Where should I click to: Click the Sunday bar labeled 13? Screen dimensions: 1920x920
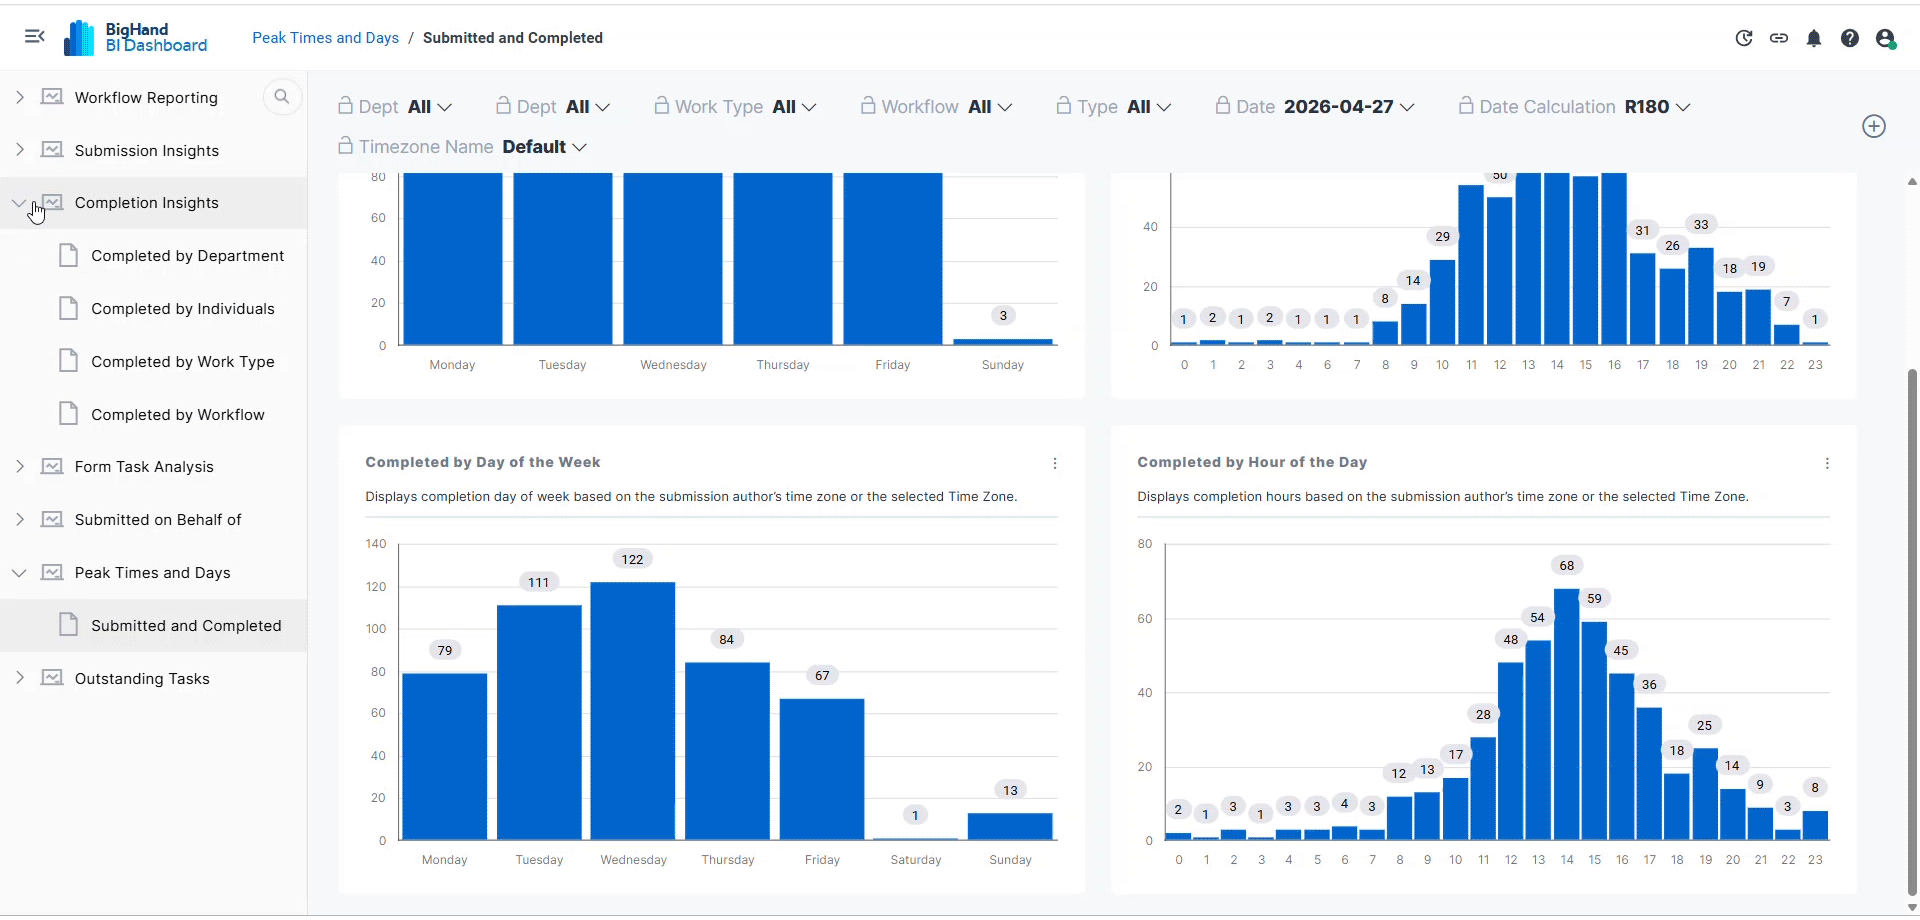(1010, 826)
